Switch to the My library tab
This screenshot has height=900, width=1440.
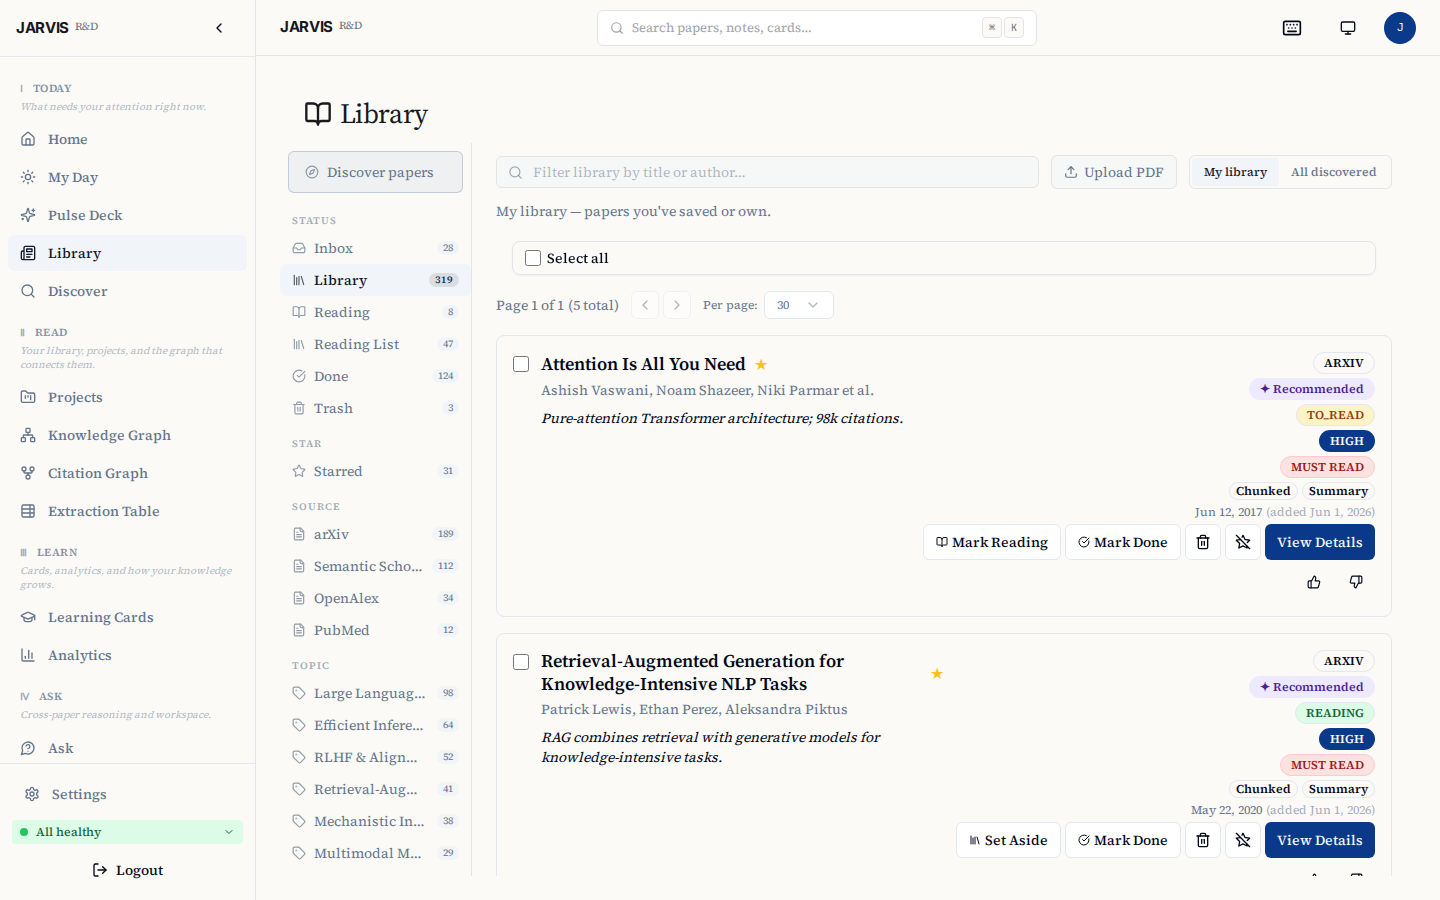(1235, 172)
